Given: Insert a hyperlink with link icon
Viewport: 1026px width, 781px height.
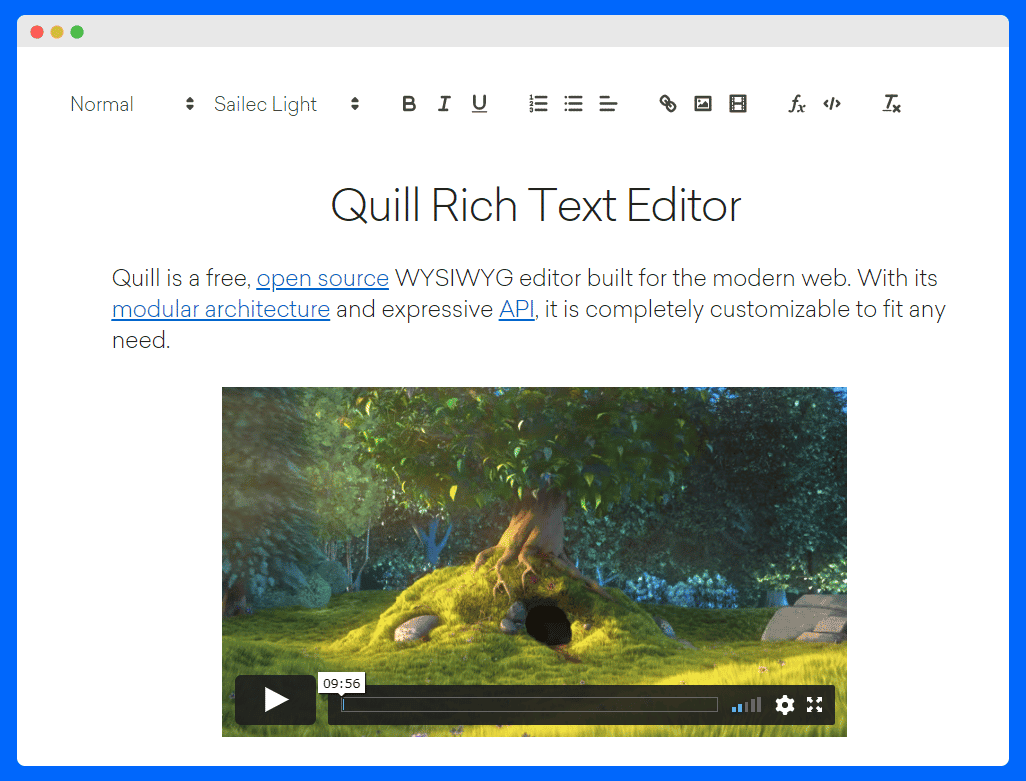Looking at the screenshot, I should coord(668,104).
